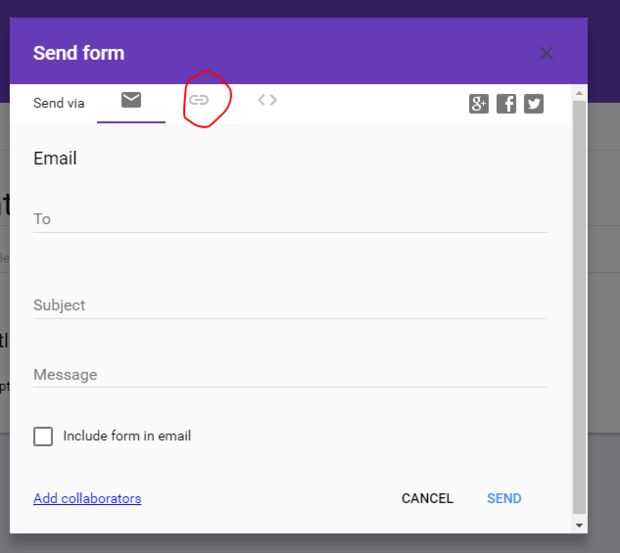
Task: Enable Include form in email checkbox
Action: click(x=43, y=436)
